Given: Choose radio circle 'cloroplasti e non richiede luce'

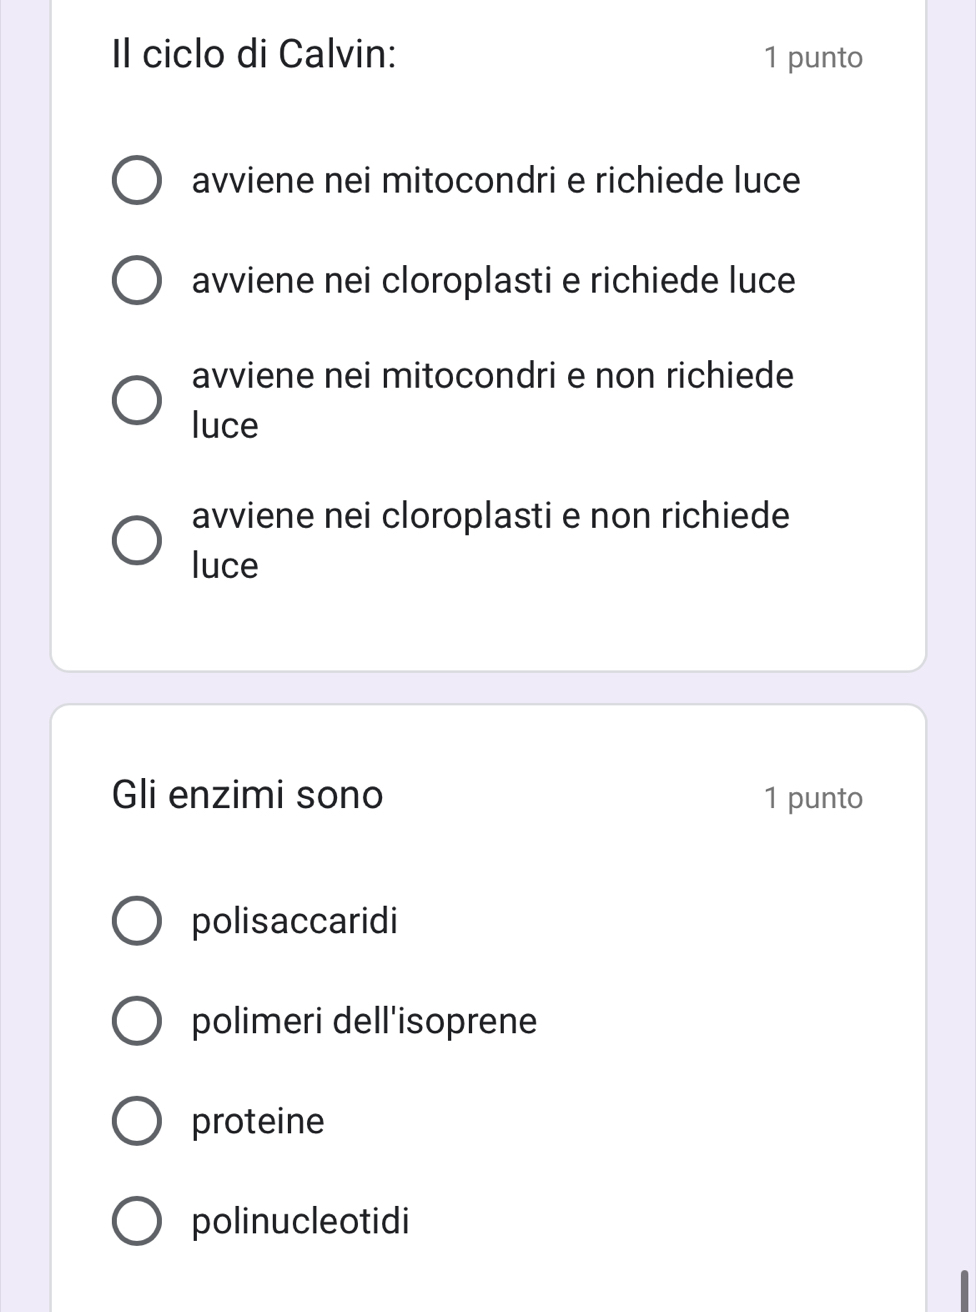Looking at the screenshot, I should click(135, 541).
